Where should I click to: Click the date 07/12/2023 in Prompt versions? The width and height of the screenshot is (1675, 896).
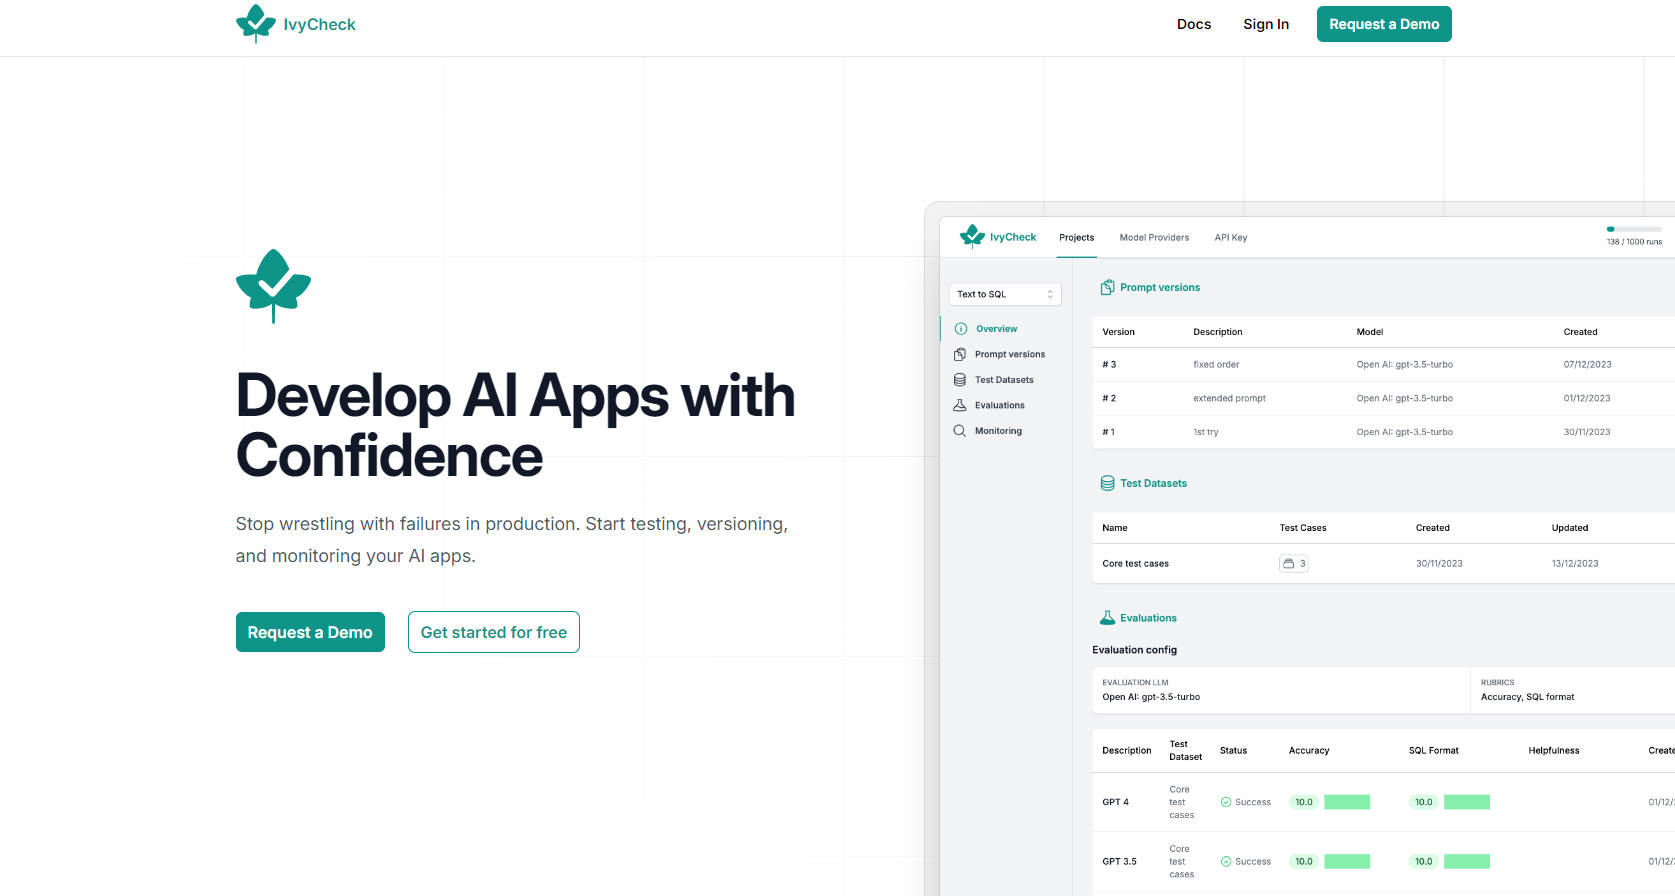[x=1587, y=365]
